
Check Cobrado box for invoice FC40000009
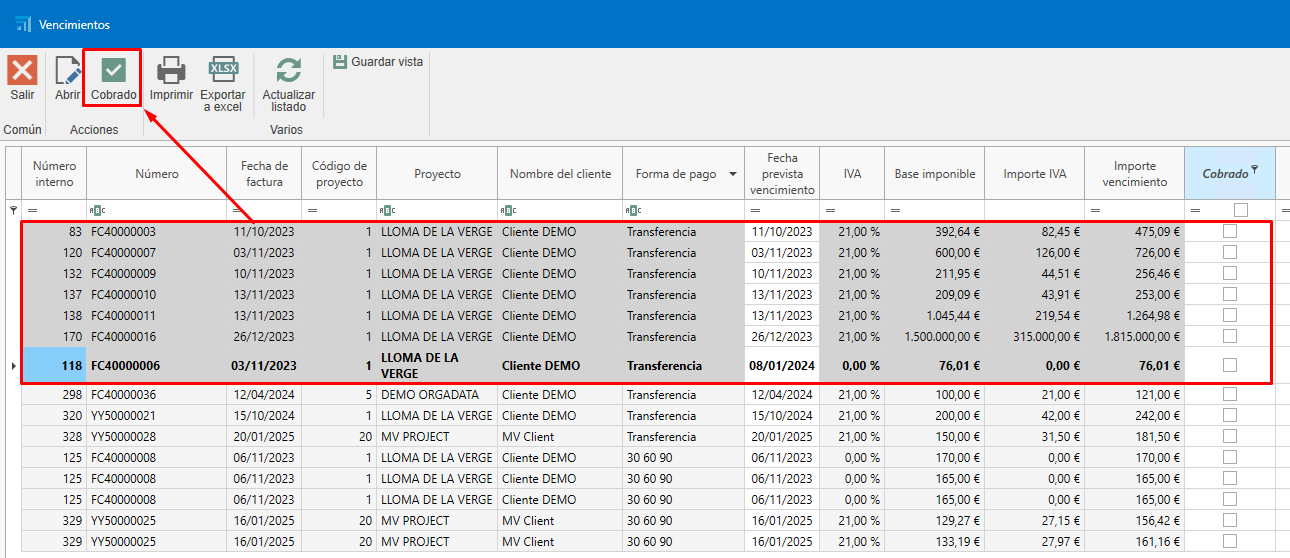(x=1230, y=273)
